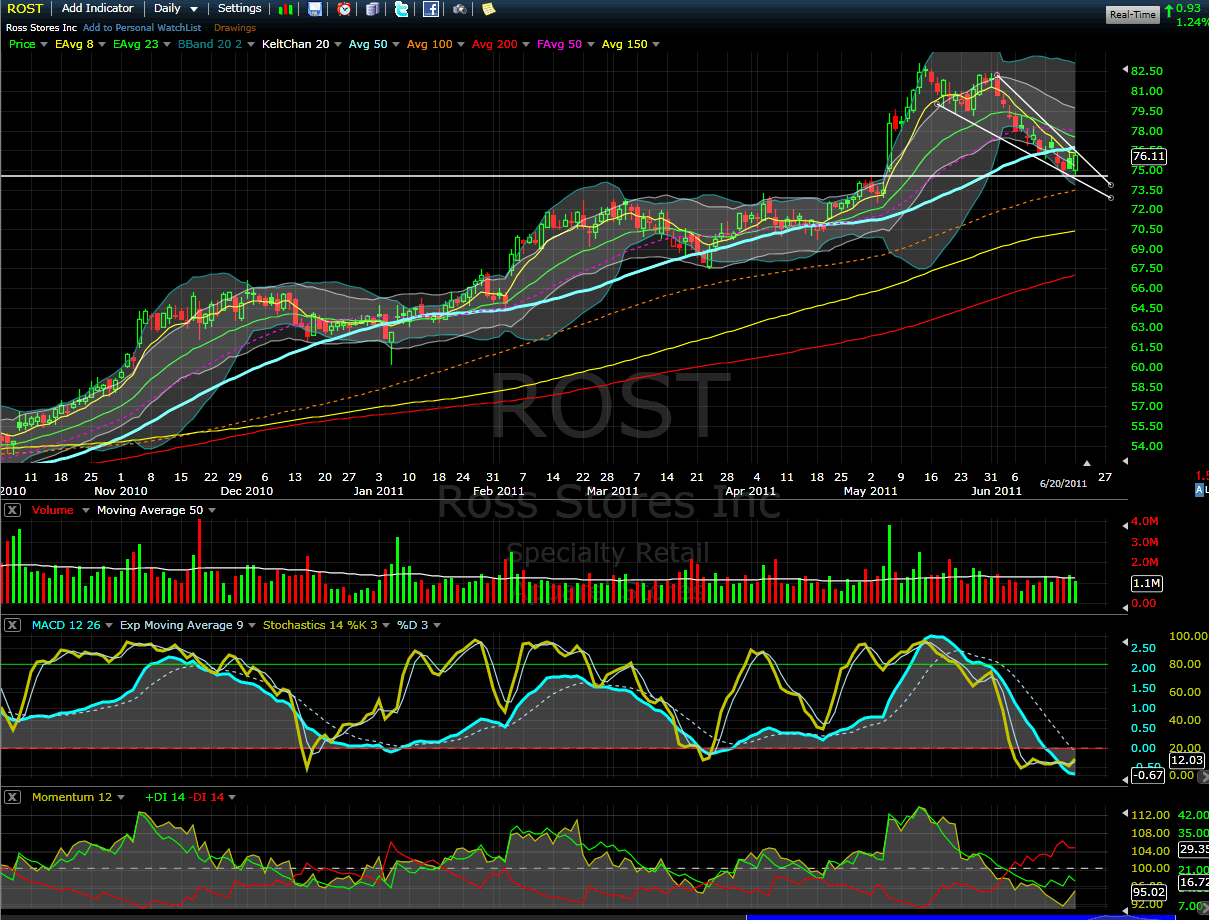This screenshot has height=920, width=1209.
Task: Click the stacked documents icon in toolbar
Action: coord(372,9)
